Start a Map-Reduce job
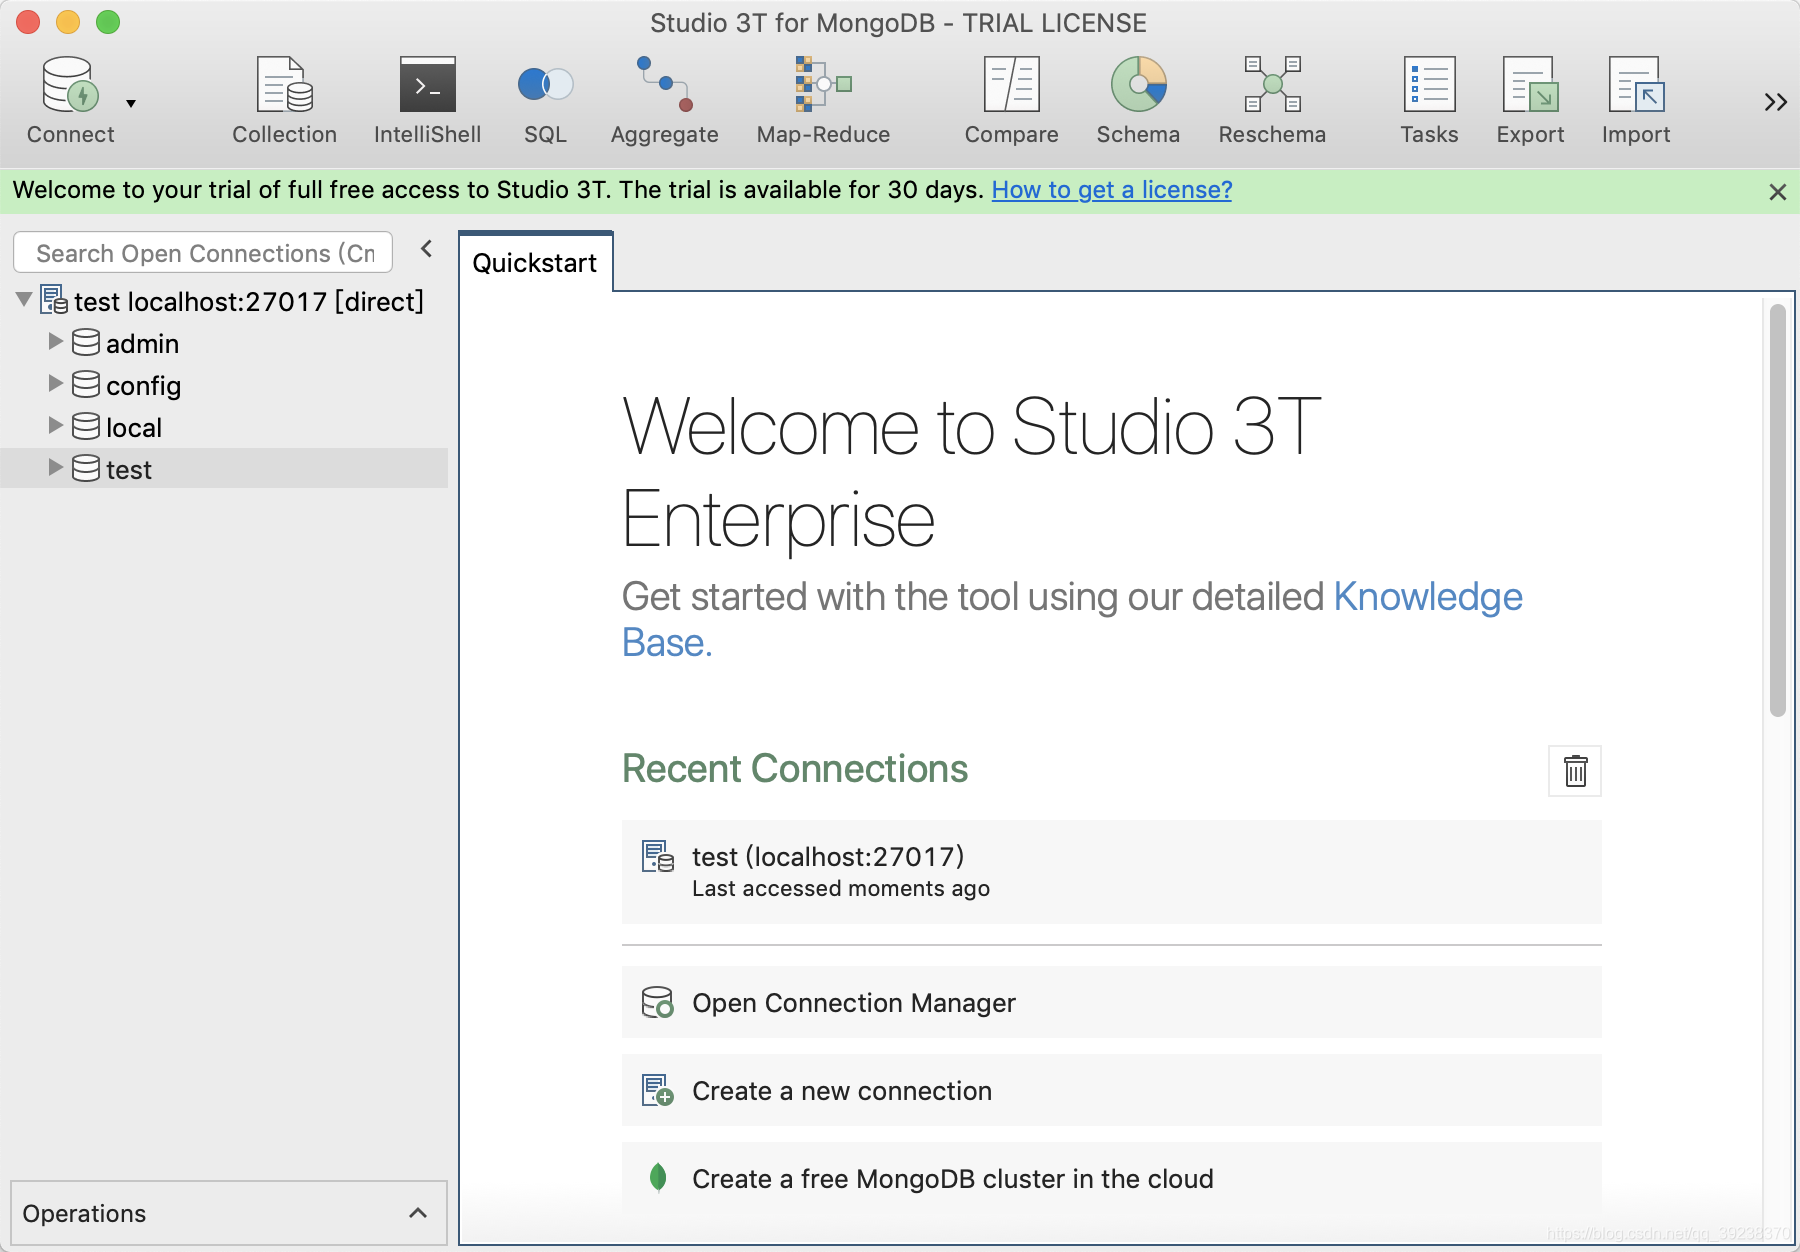1800x1252 pixels. (822, 97)
